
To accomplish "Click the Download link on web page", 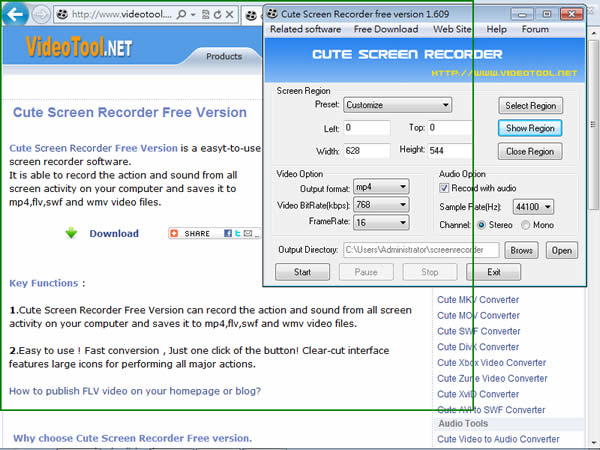I will tap(114, 233).
